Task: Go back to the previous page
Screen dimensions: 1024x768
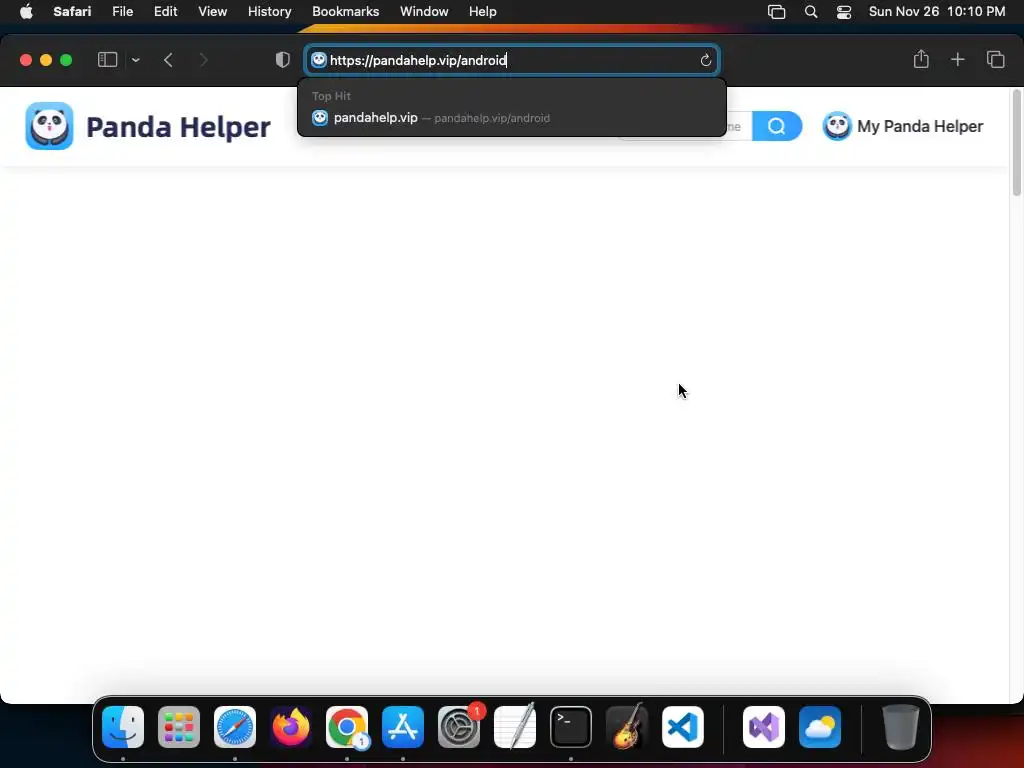Action: click(168, 60)
